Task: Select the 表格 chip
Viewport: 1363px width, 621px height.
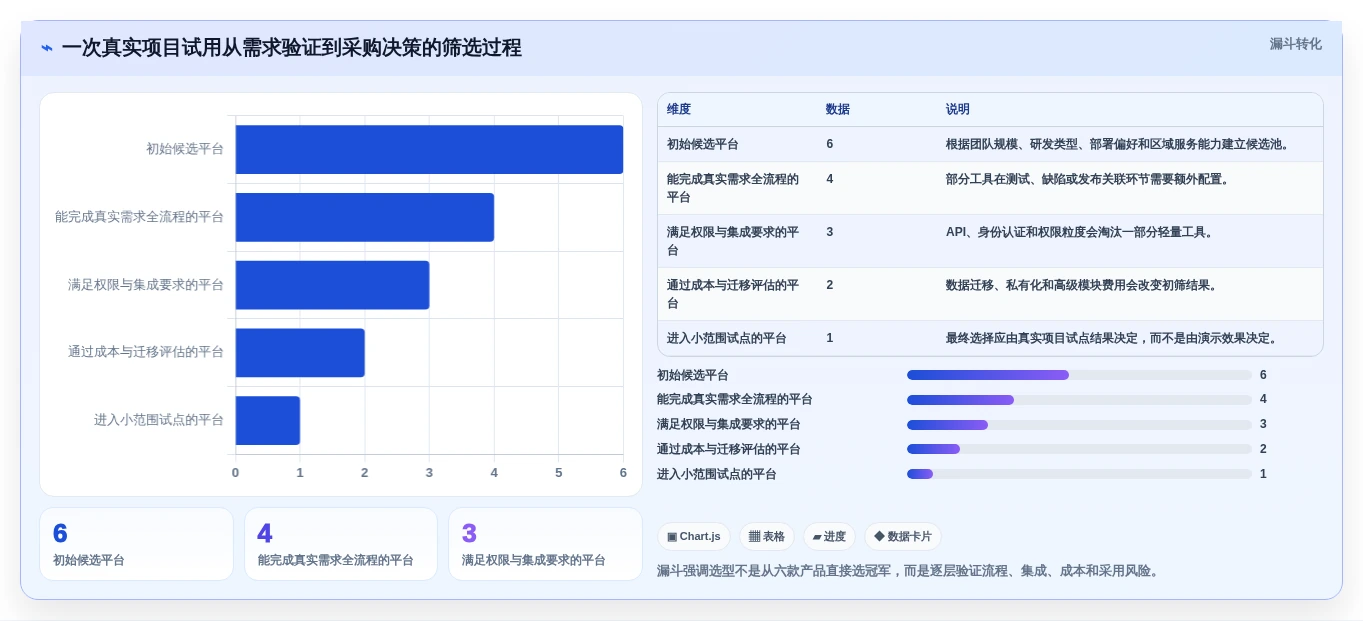Action: pos(766,537)
